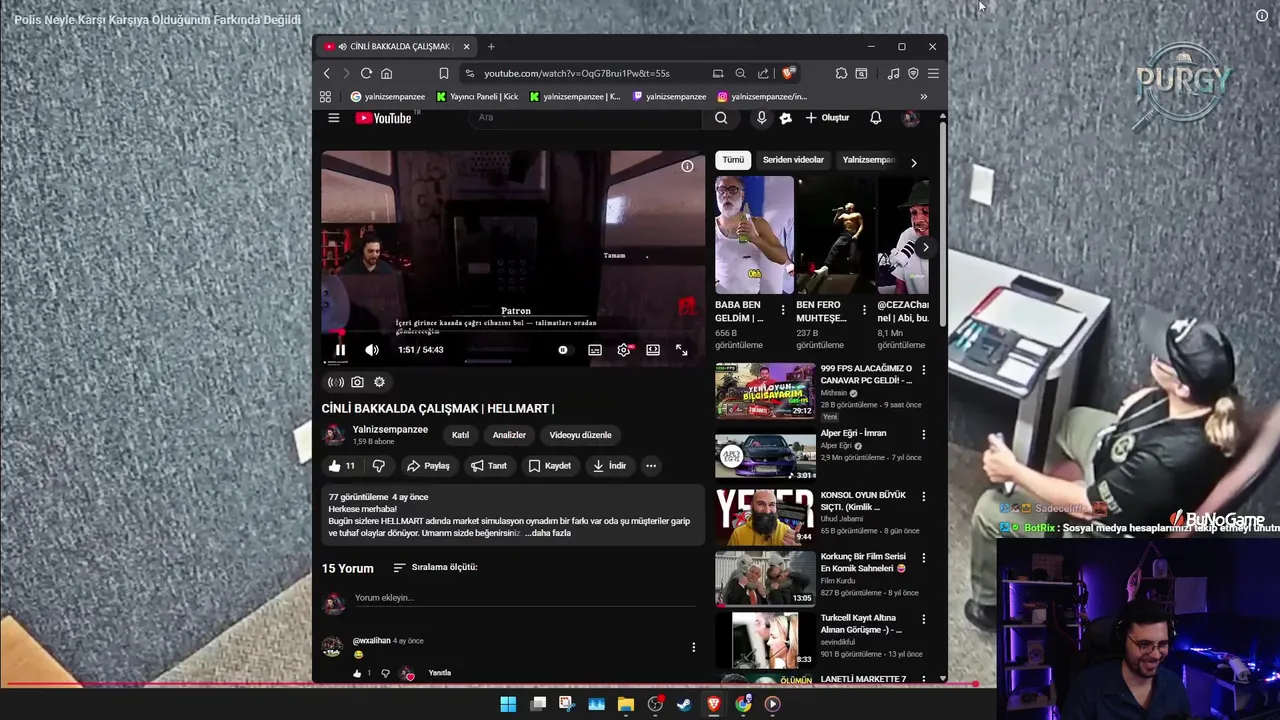Go back in Brave browser
Image resolution: width=1280 pixels, height=720 pixels.
click(x=327, y=73)
